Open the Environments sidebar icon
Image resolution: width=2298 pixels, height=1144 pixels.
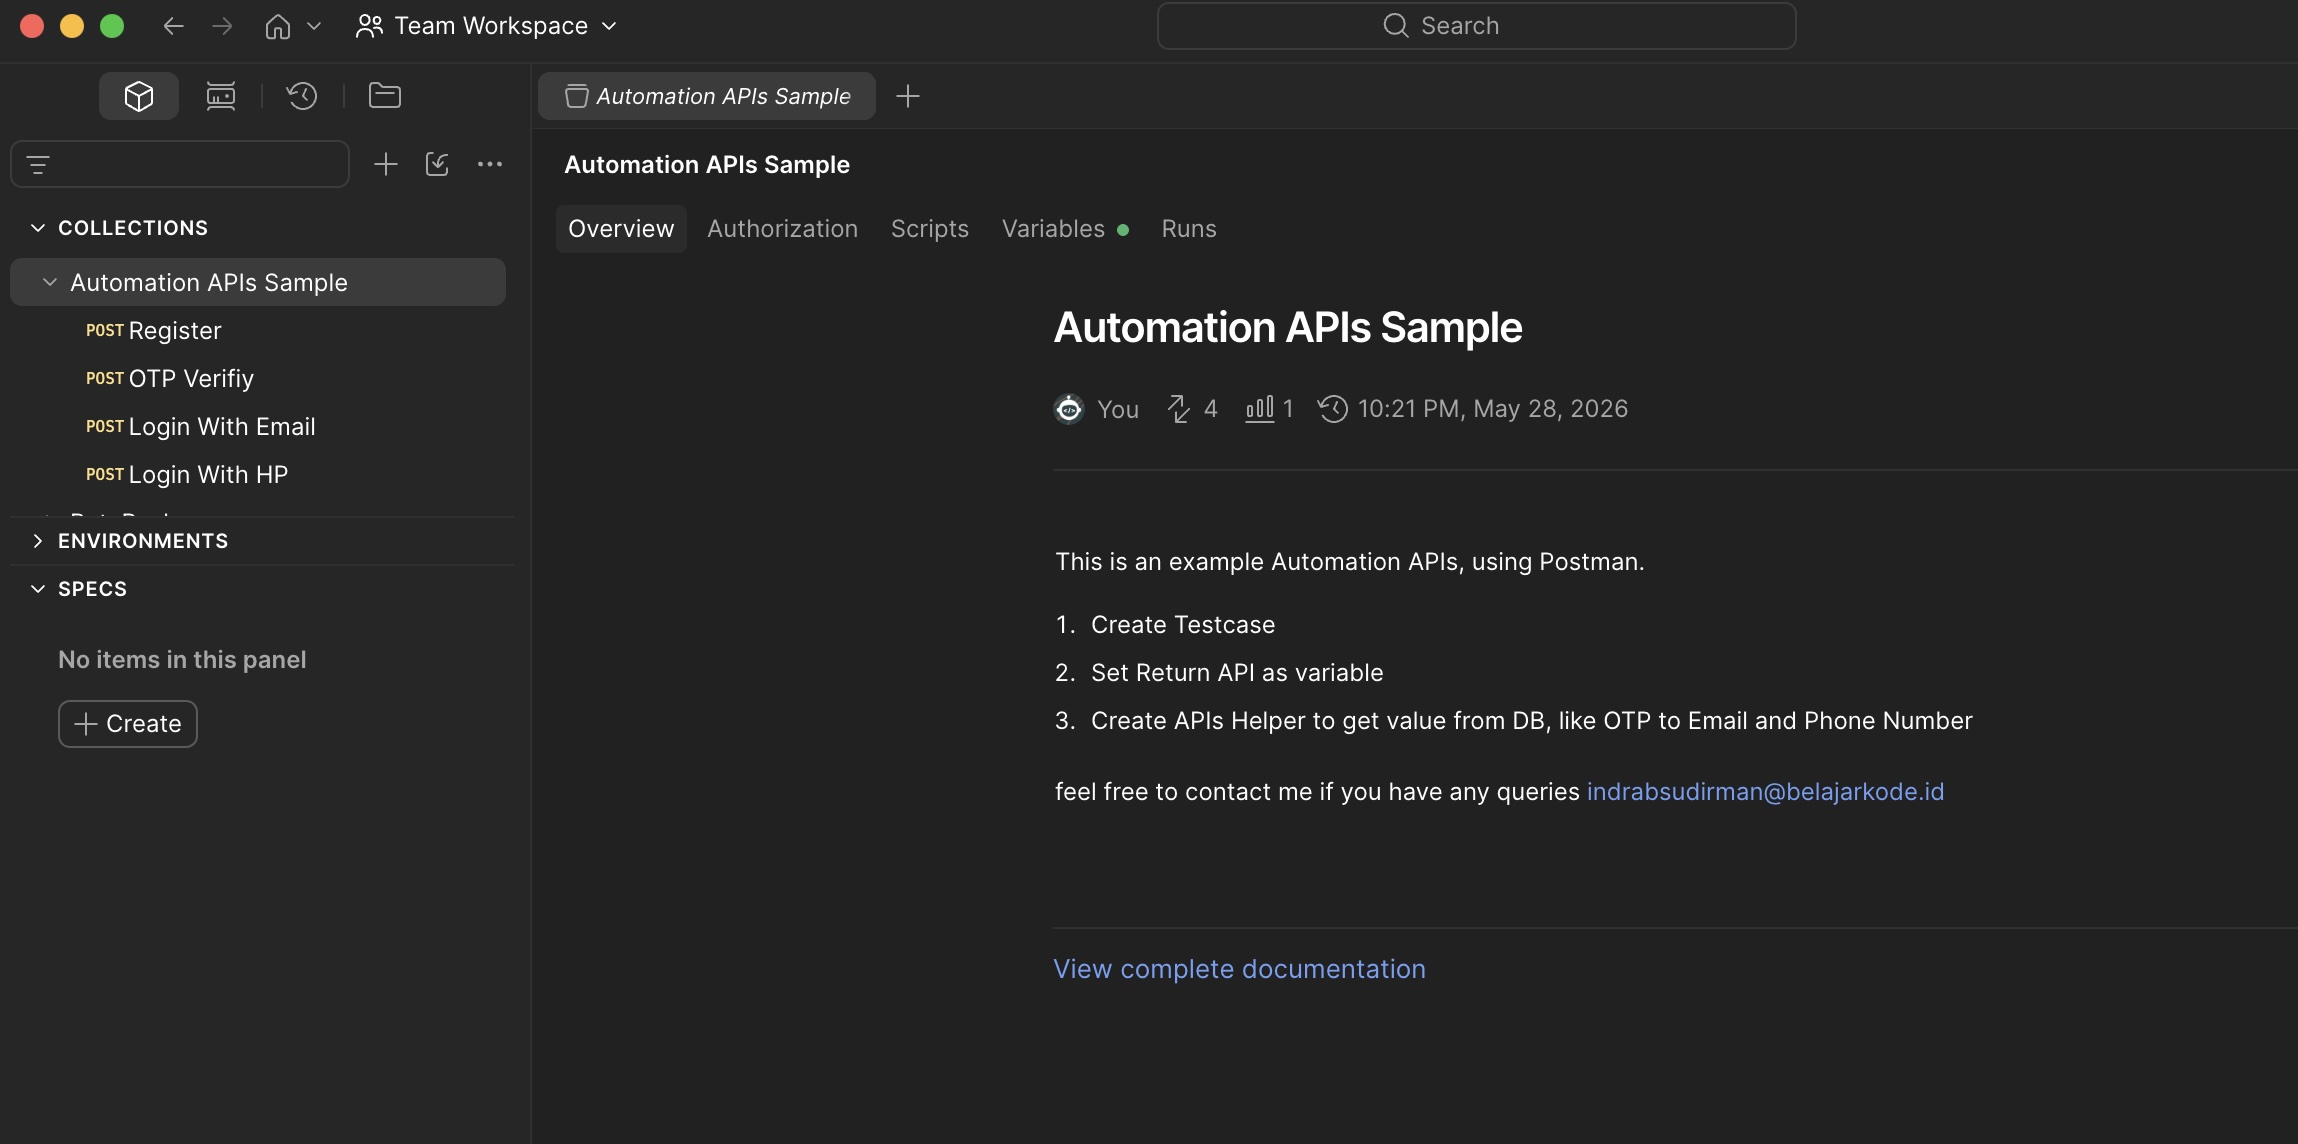tap(220, 96)
